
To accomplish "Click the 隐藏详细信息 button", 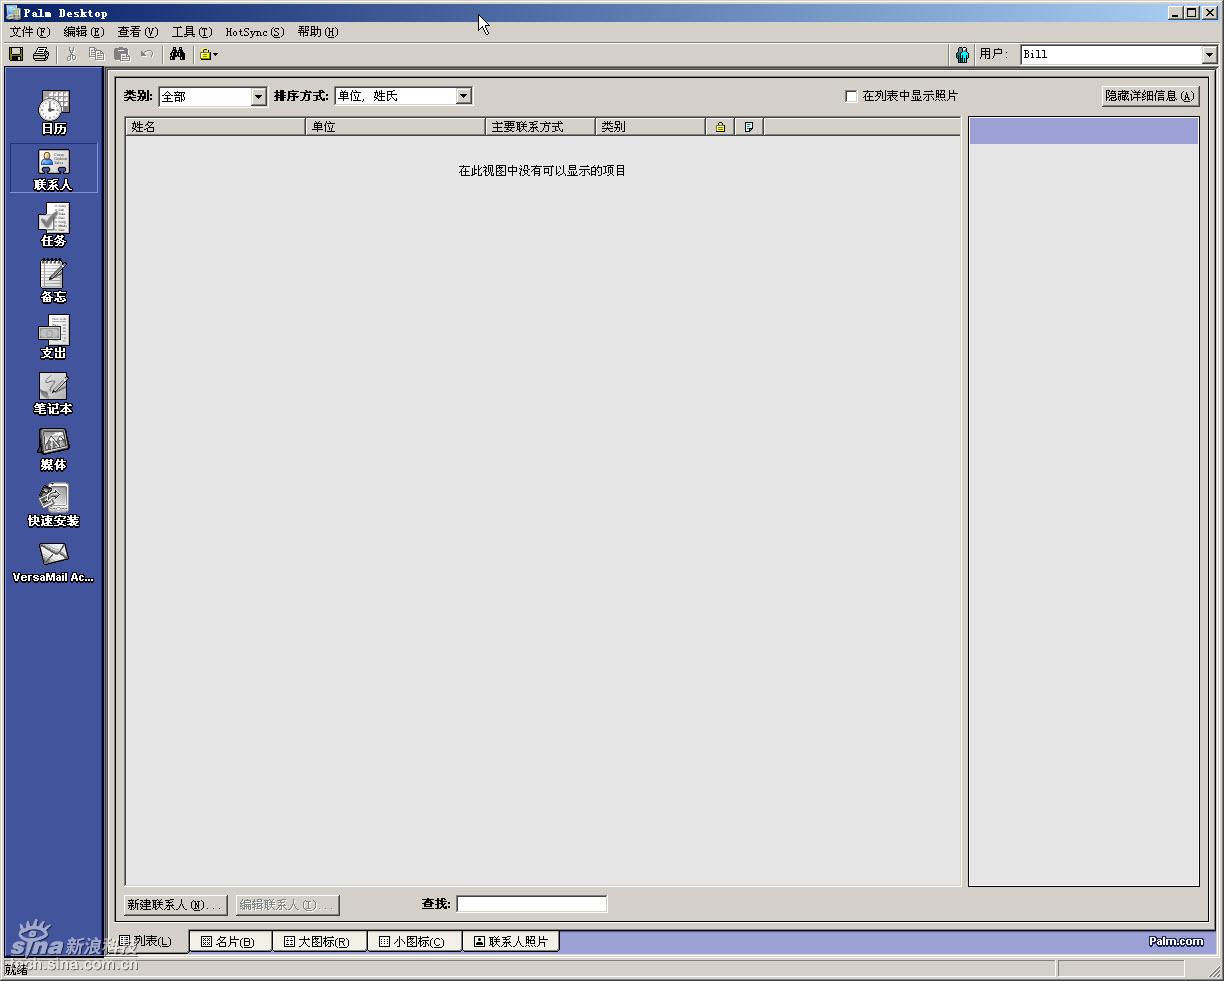I will click(x=1148, y=95).
